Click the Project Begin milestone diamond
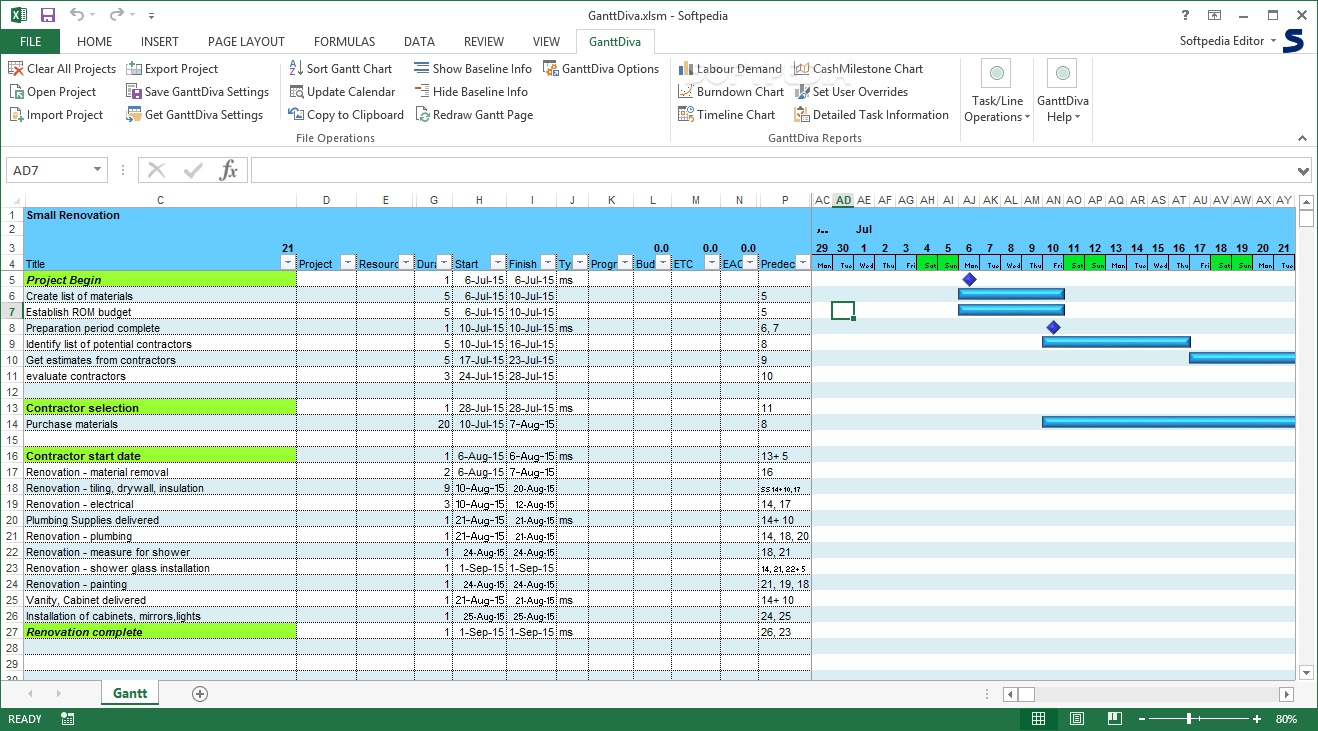 coord(969,280)
